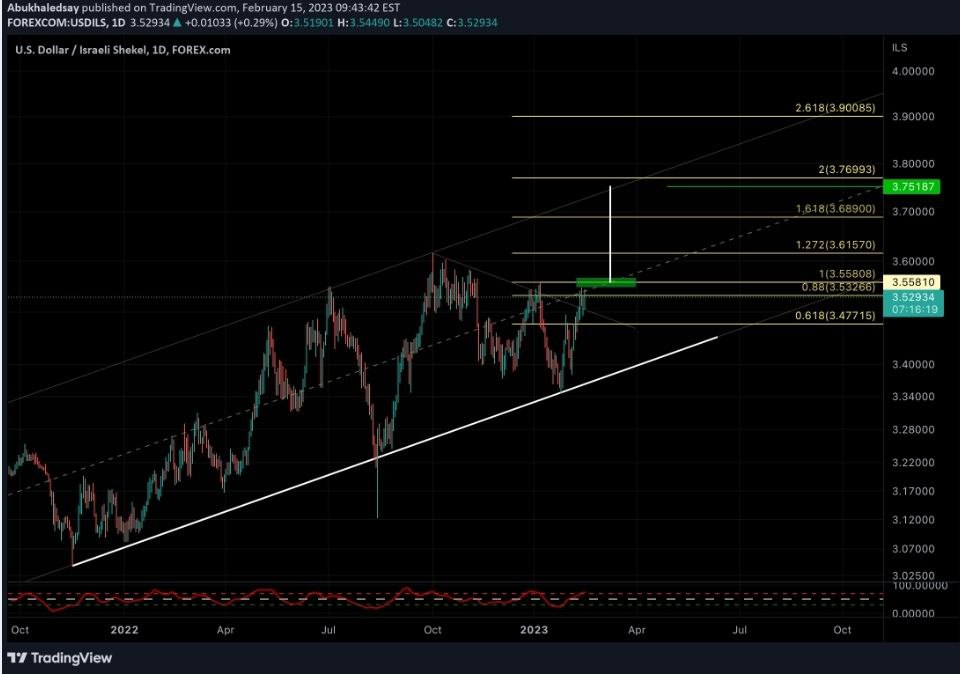Click the green rectangle resistance zone

tap(606, 283)
